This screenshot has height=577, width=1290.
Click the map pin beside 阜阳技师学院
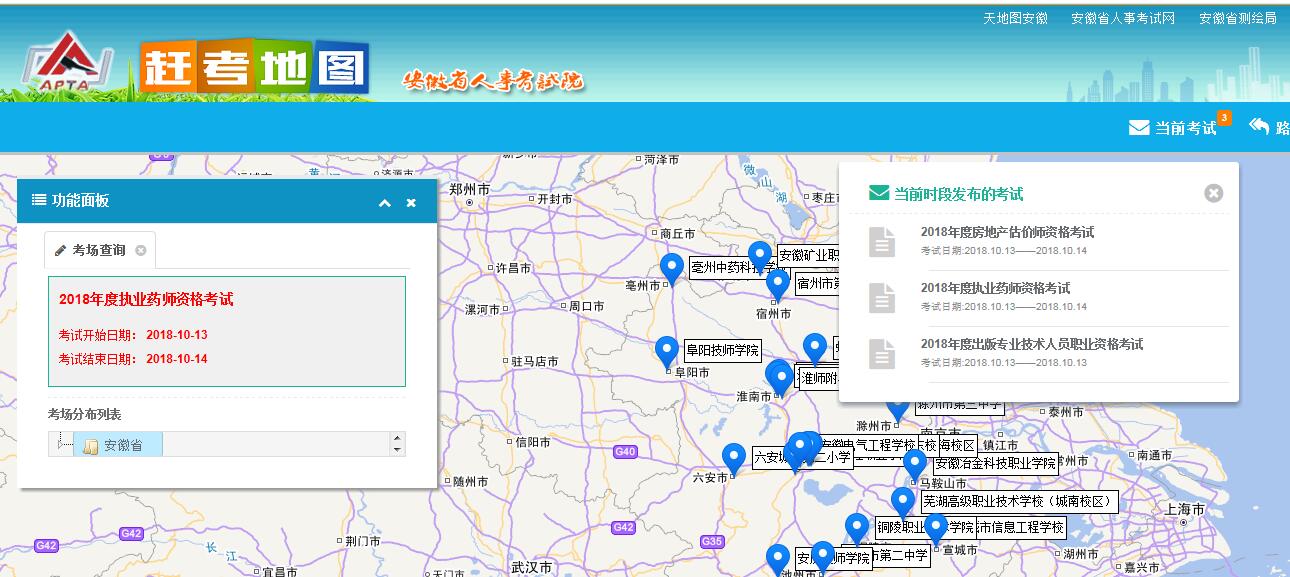point(667,352)
